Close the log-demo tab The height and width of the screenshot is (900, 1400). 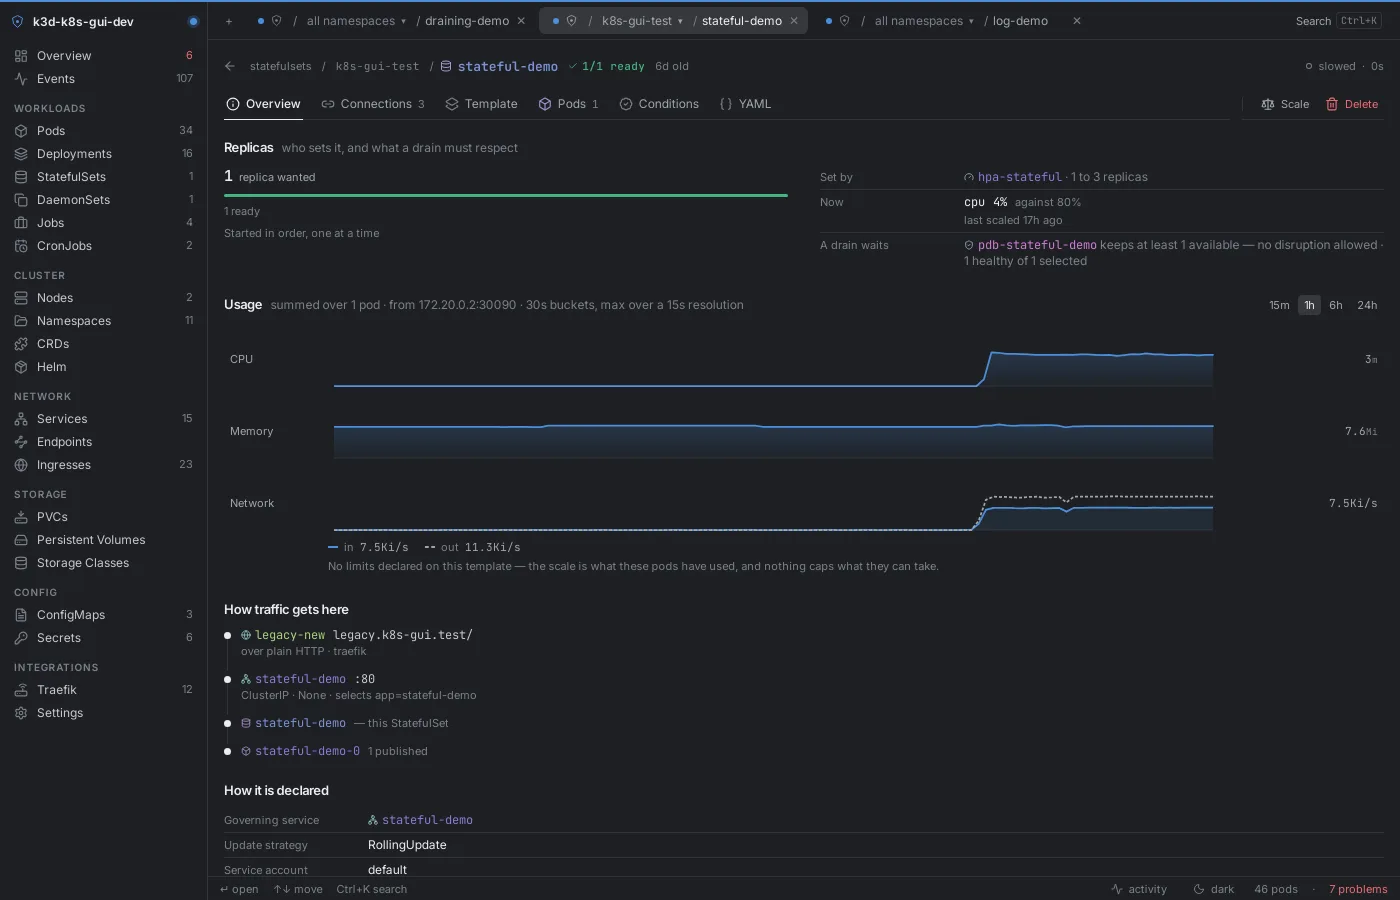point(1077,21)
